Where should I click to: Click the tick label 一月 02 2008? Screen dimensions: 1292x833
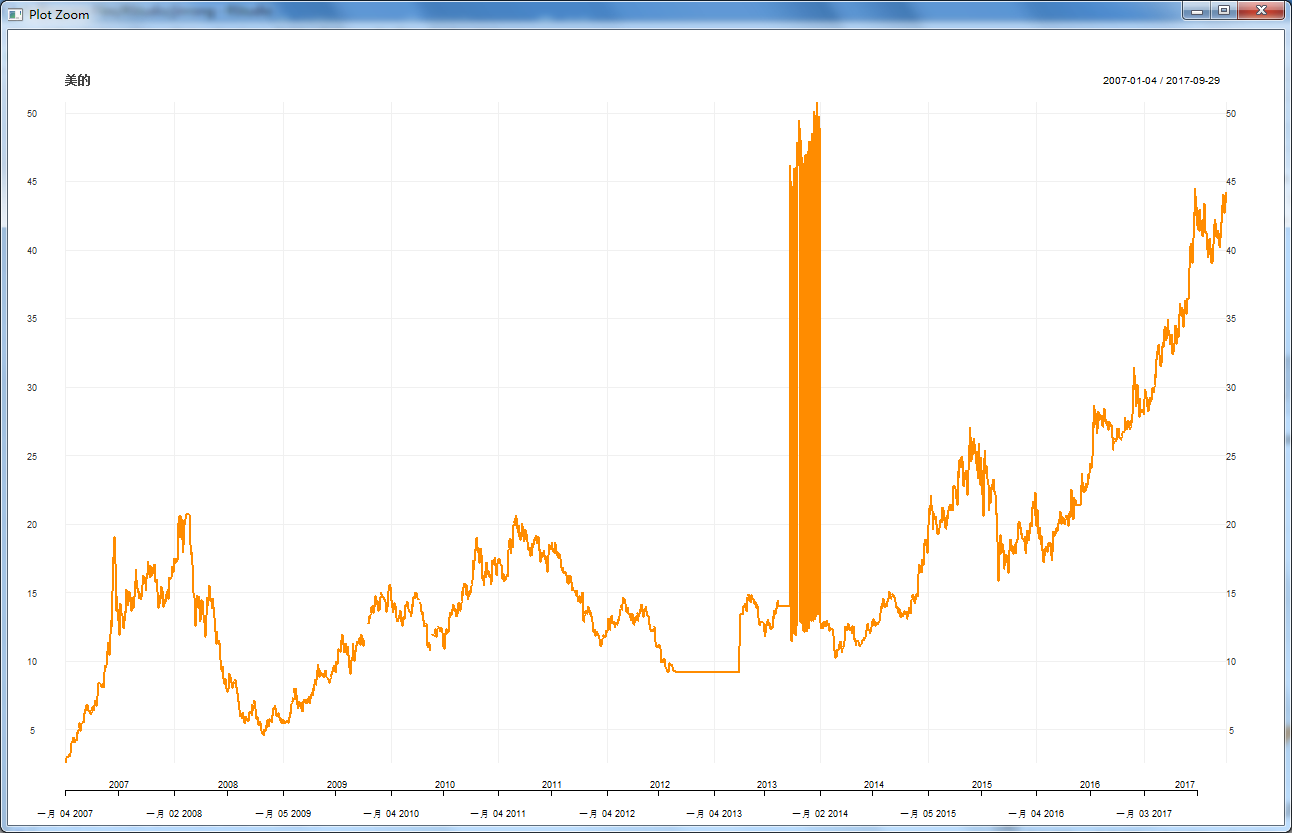tap(174, 814)
